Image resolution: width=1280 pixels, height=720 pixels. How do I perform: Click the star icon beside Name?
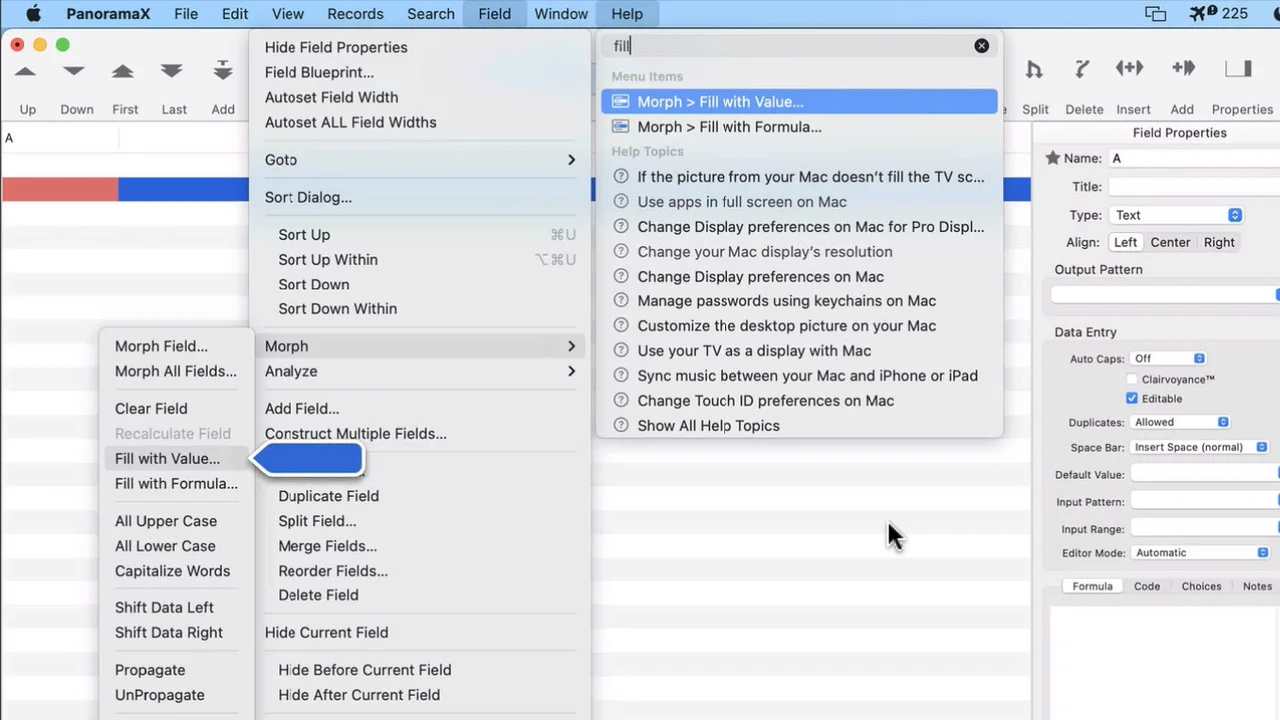1053,158
